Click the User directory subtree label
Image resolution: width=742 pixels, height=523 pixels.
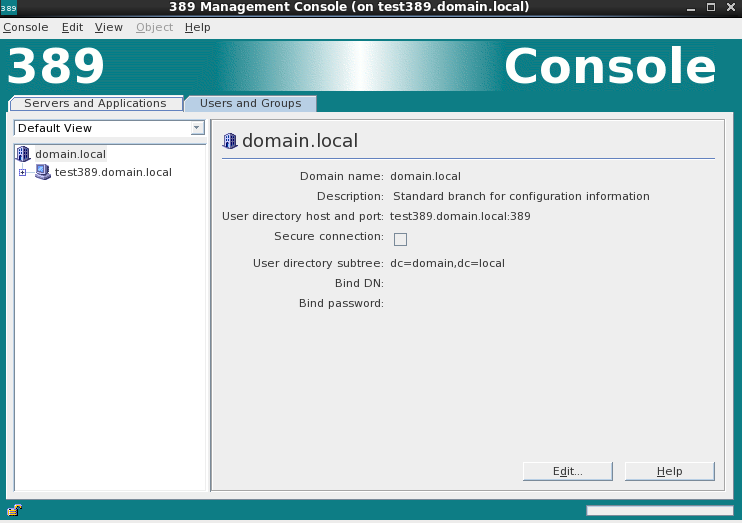pyautogui.click(x=318, y=263)
